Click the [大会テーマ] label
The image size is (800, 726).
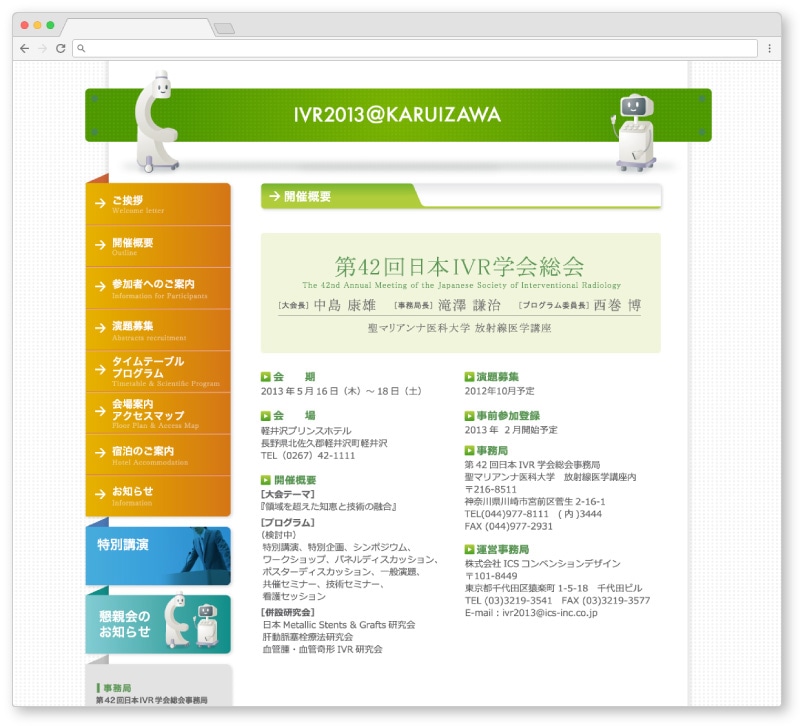click(288, 494)
